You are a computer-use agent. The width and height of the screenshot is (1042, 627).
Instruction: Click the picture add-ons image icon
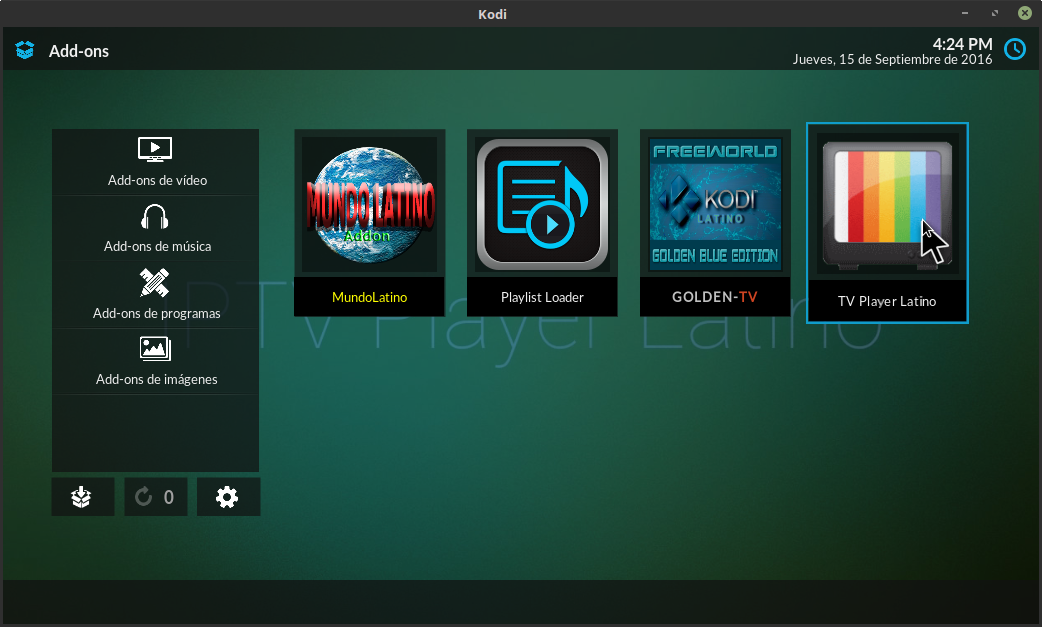(x=155, y=349)
